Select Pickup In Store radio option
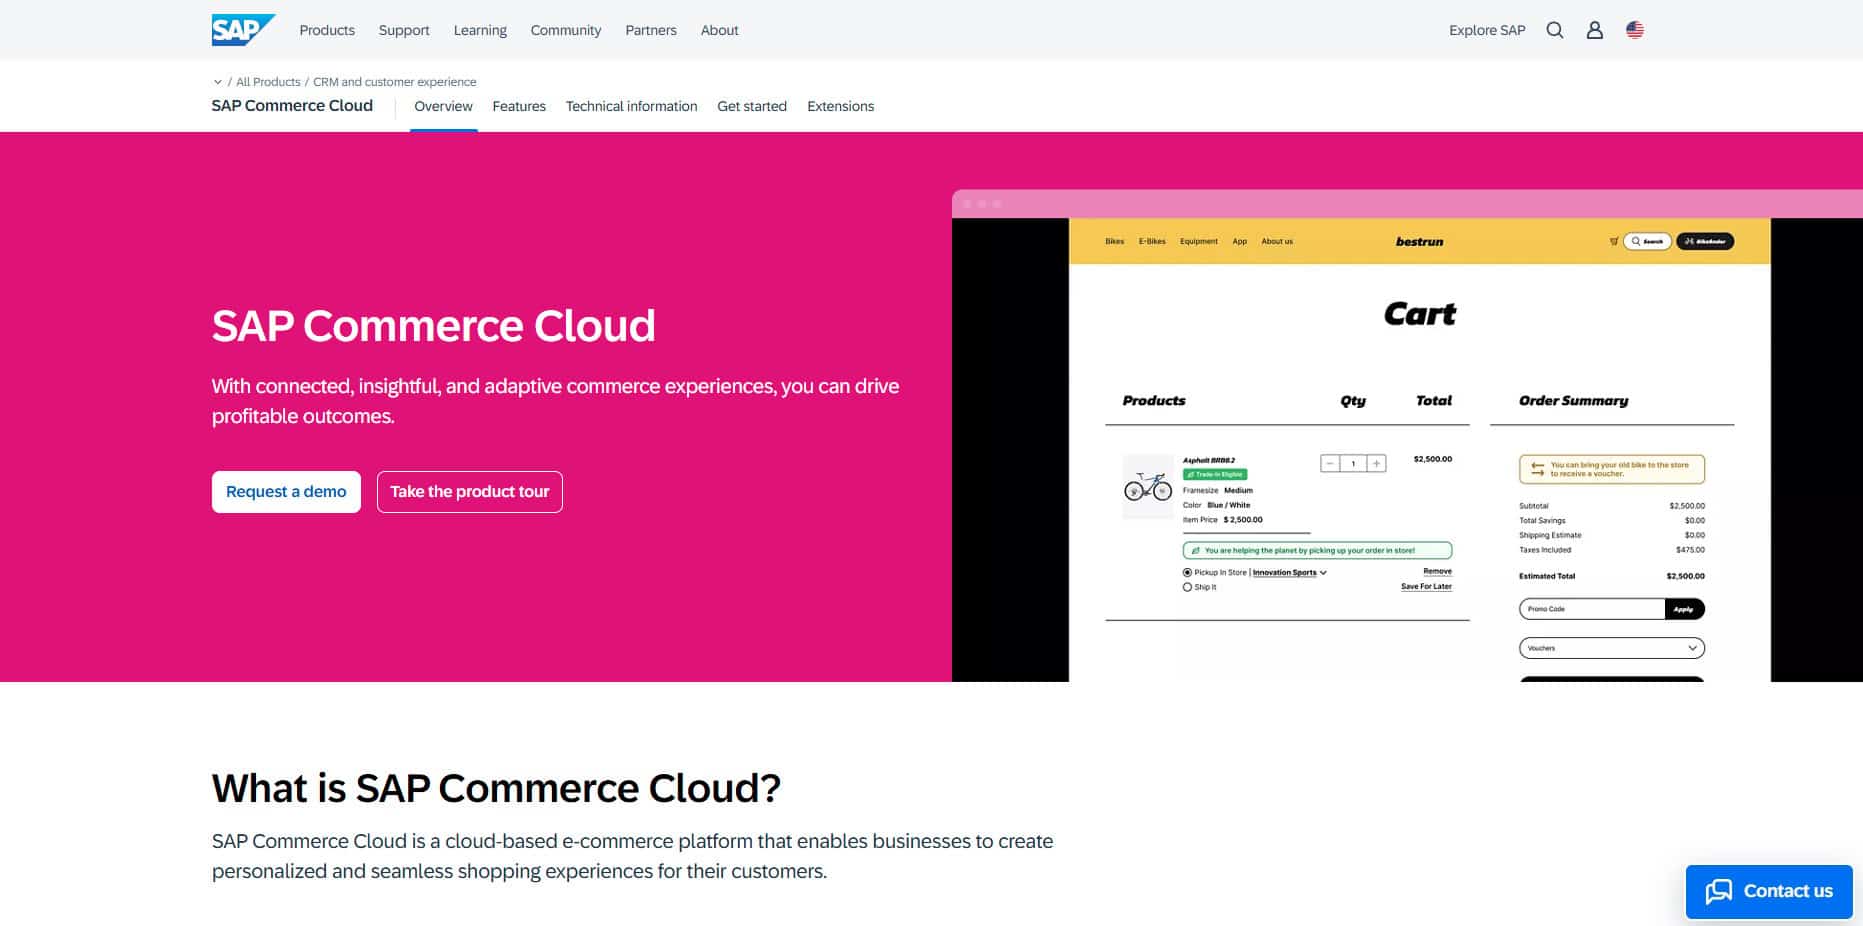Screen dimensions: 1863x926 [1187, 573]
